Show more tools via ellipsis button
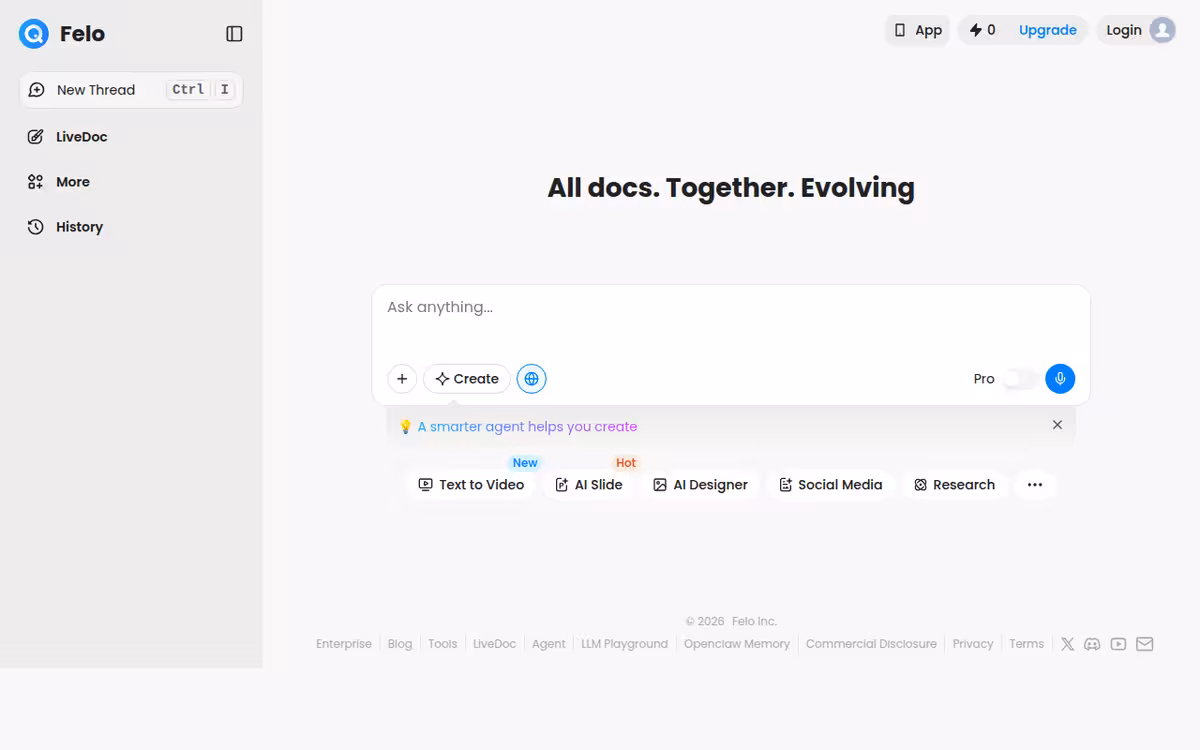 click(x=1035, y=485)
